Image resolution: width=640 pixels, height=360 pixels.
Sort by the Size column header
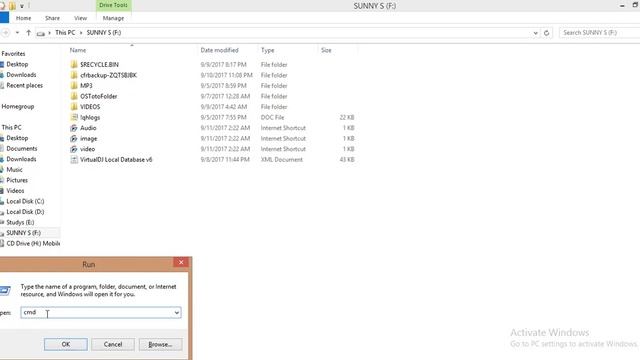326,50
